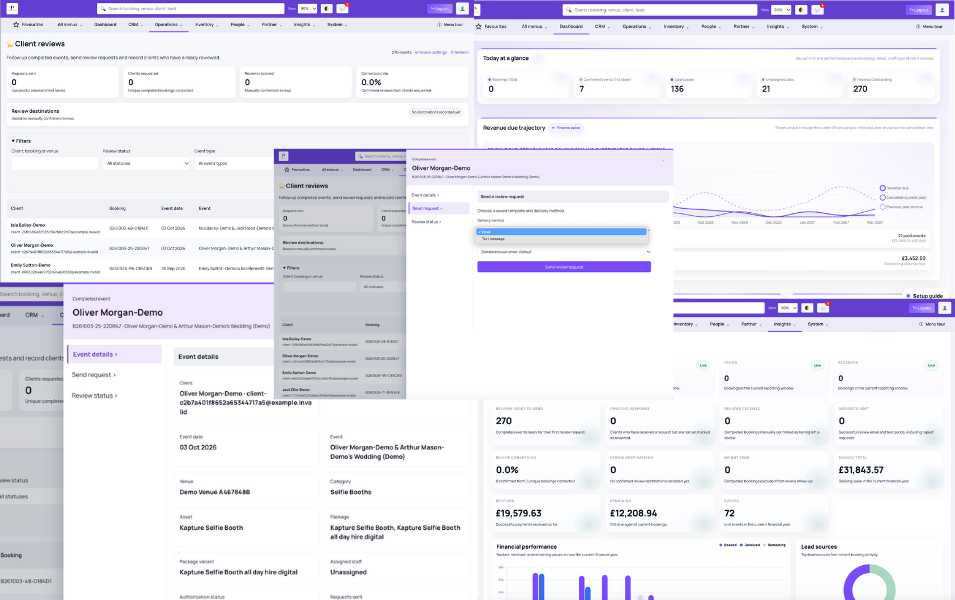
Task: Click Send review request button
Action: 564,267
